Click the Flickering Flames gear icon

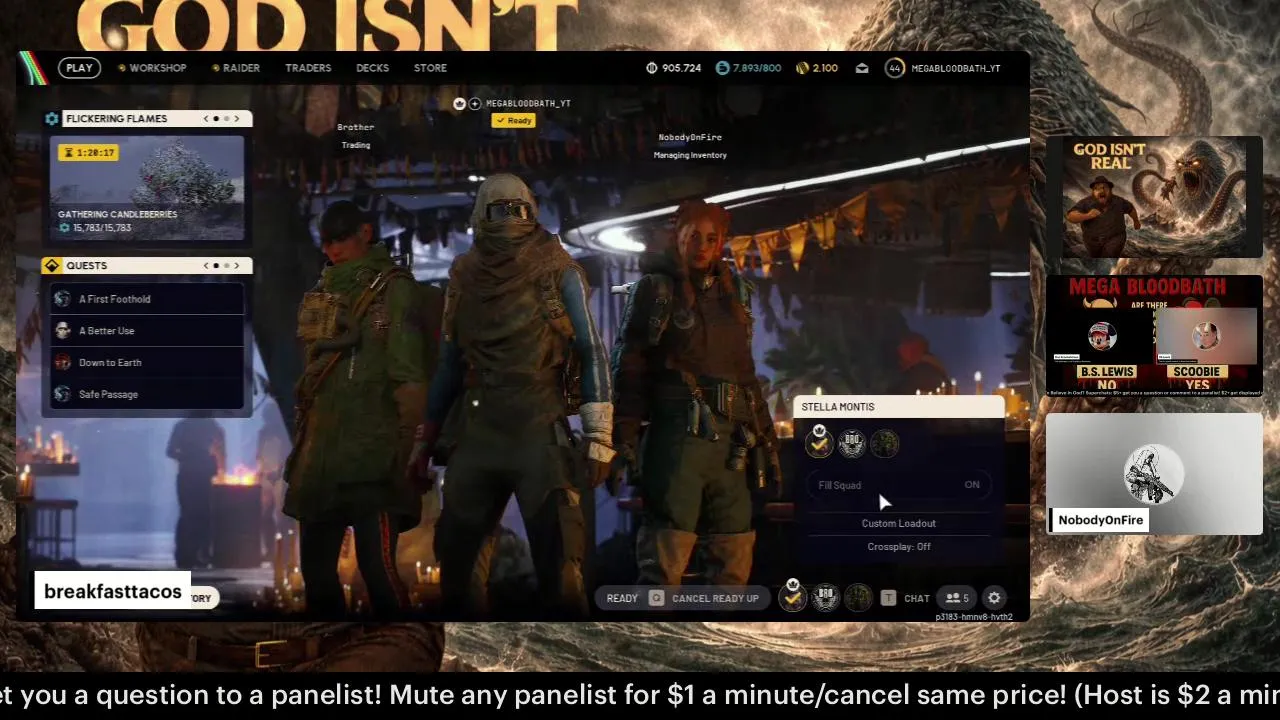point(52,118)
